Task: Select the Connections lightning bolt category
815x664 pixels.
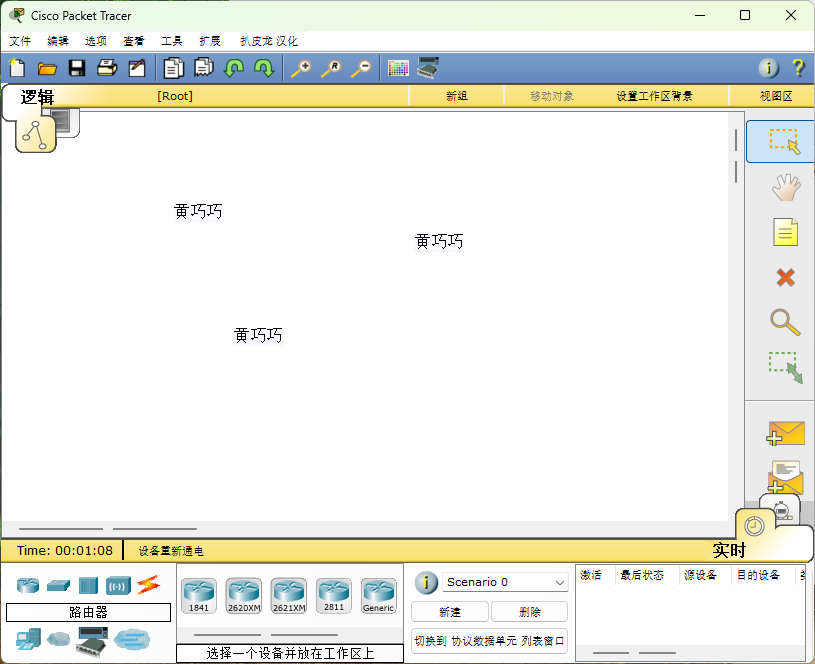Action: pos(149,585)
